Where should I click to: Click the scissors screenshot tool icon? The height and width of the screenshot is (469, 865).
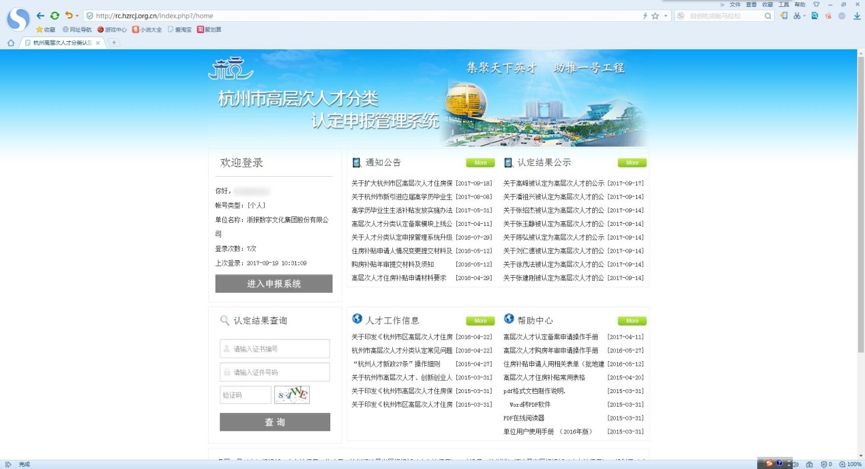(x=797, y=16)
